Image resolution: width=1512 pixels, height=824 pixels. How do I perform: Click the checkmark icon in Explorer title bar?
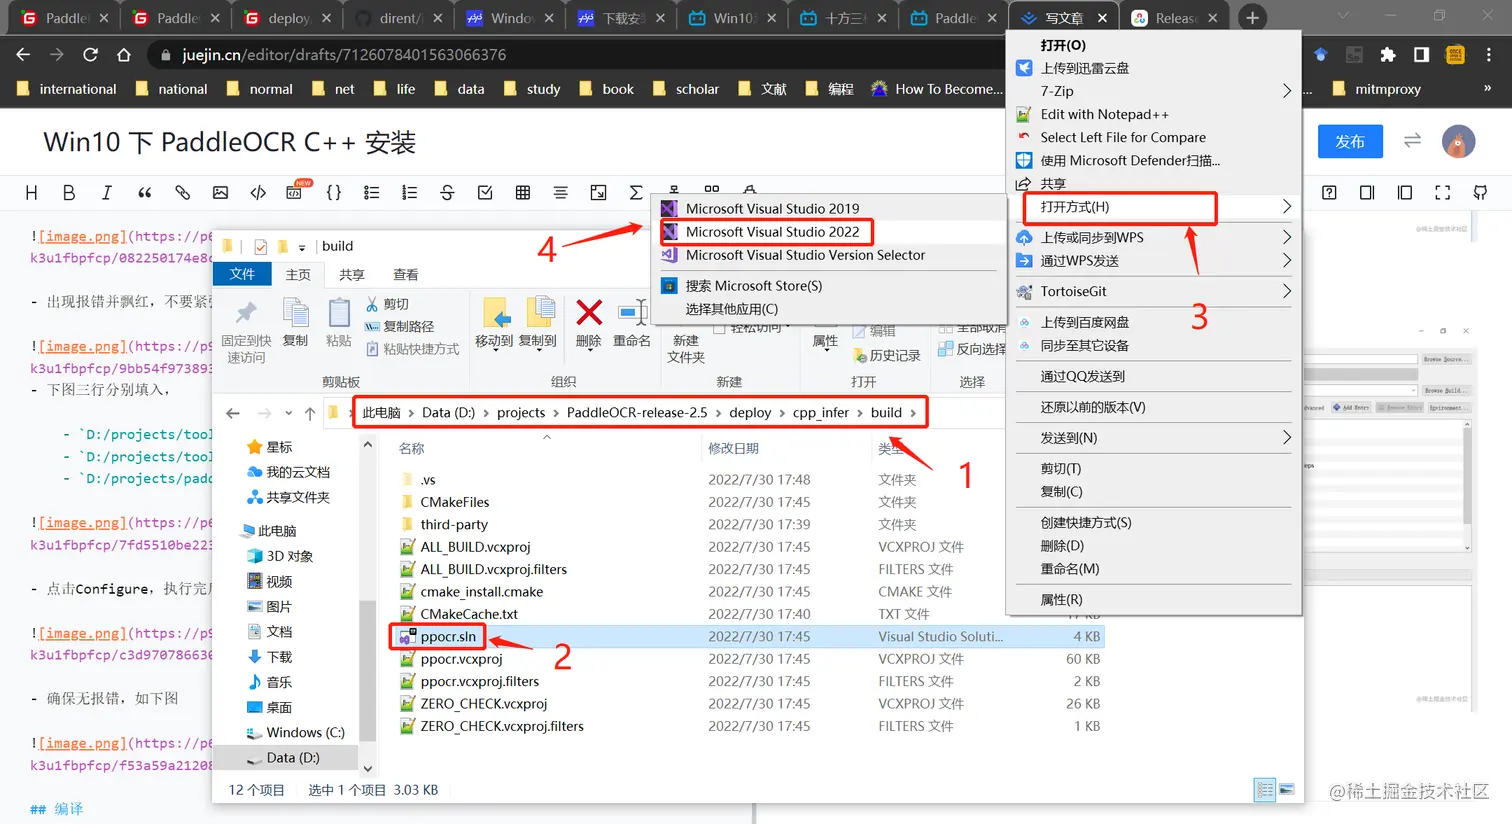coord(261,246)
